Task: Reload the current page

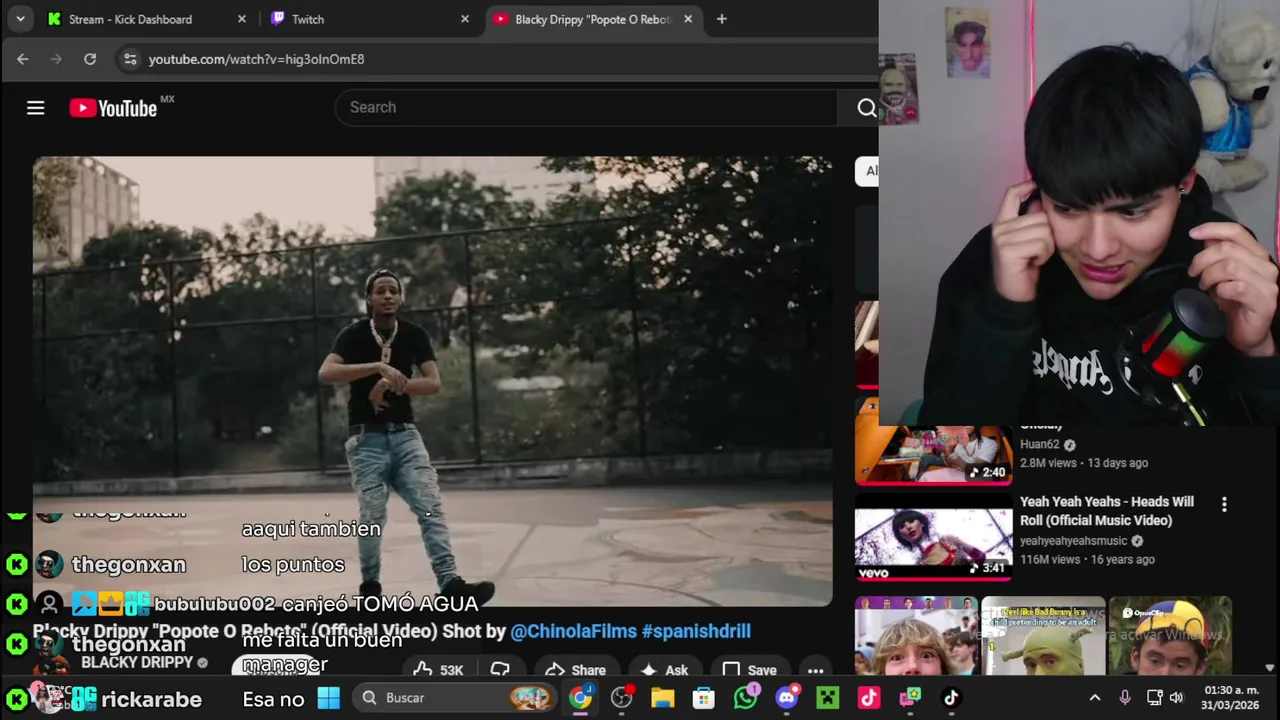Action: coord(90,59)
